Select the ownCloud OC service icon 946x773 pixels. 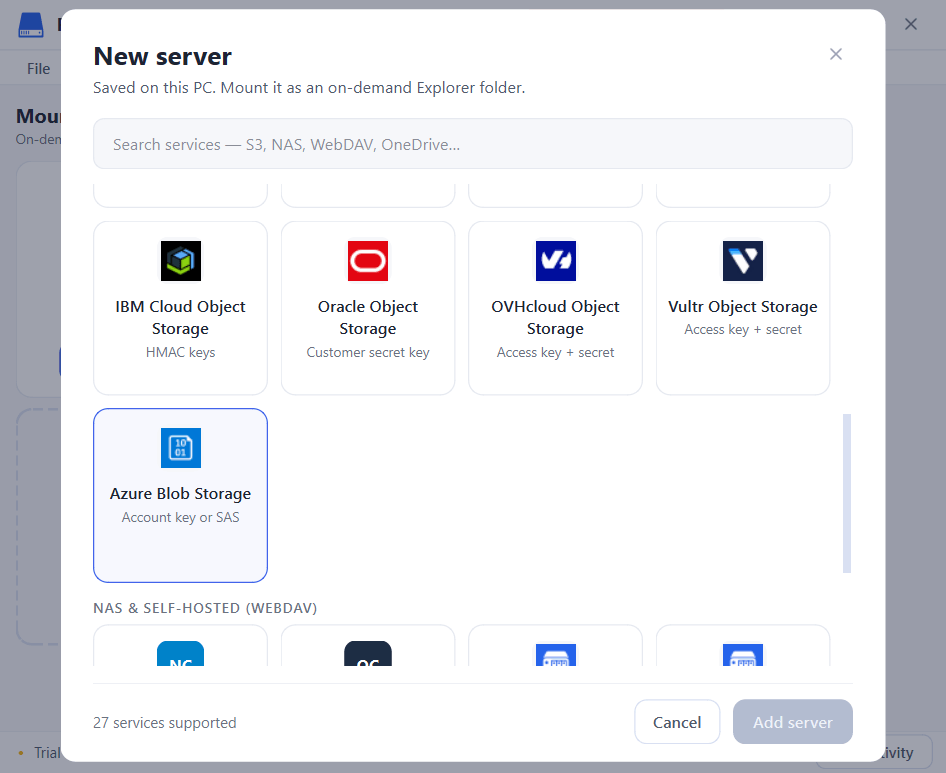click(368, 654)
